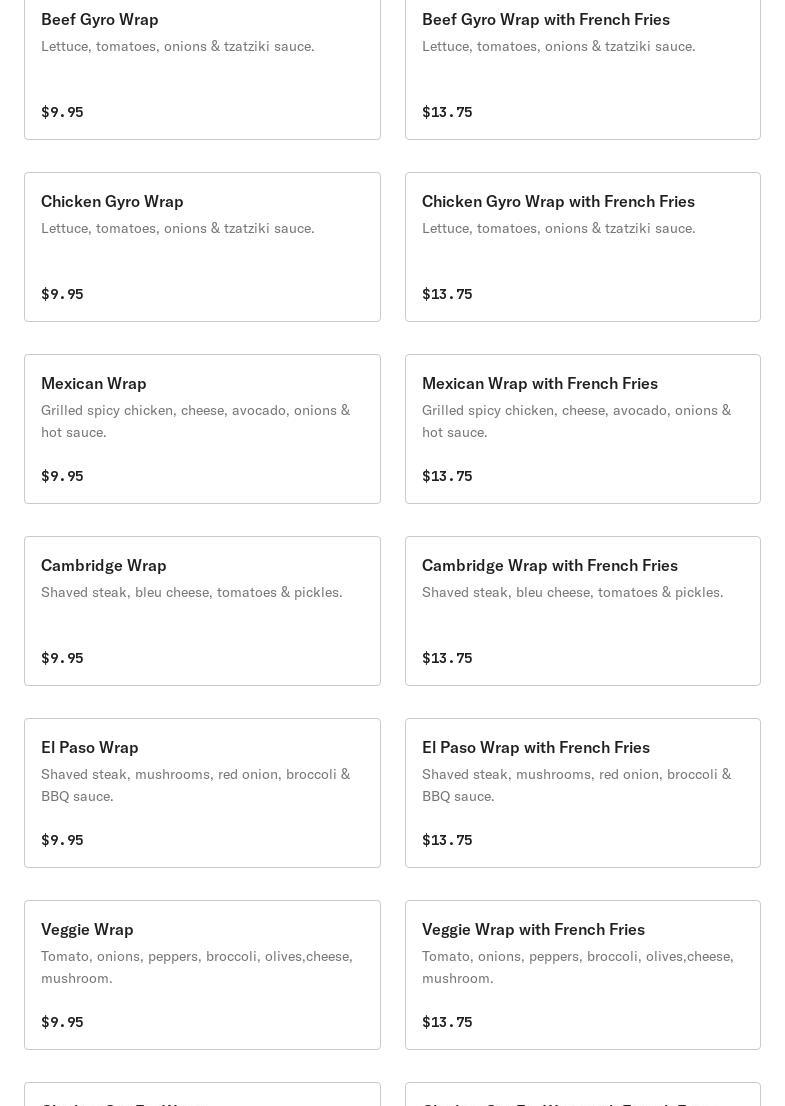785x1106 pixels.
Task: Open the El Paso Wrap card
Action: click(90, 748)
